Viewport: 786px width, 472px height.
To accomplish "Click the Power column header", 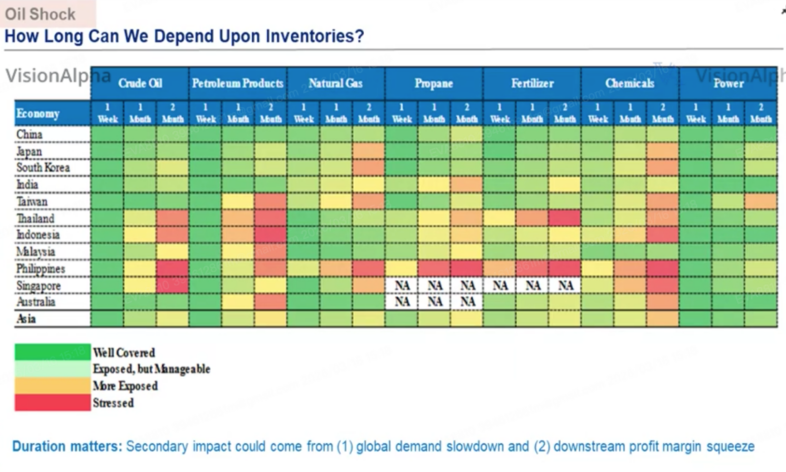I will [x=728, y=83].
